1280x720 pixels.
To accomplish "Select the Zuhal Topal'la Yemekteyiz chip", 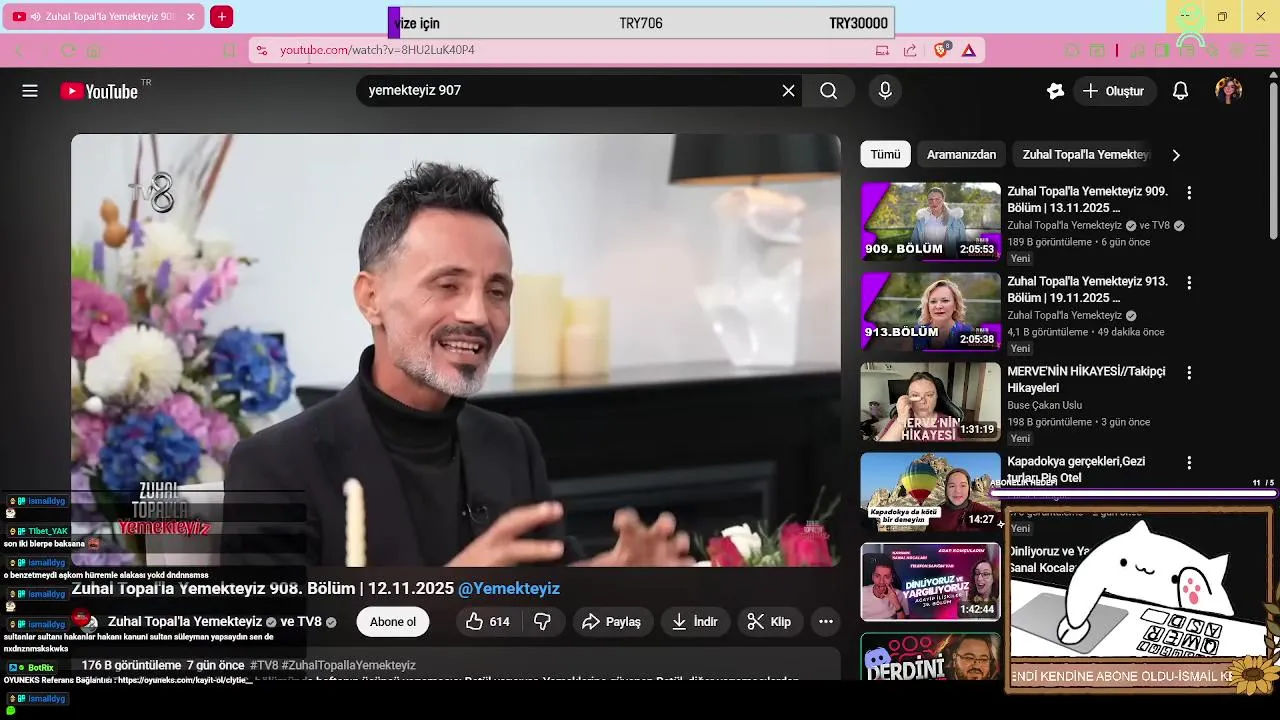I will [1085, 155].
